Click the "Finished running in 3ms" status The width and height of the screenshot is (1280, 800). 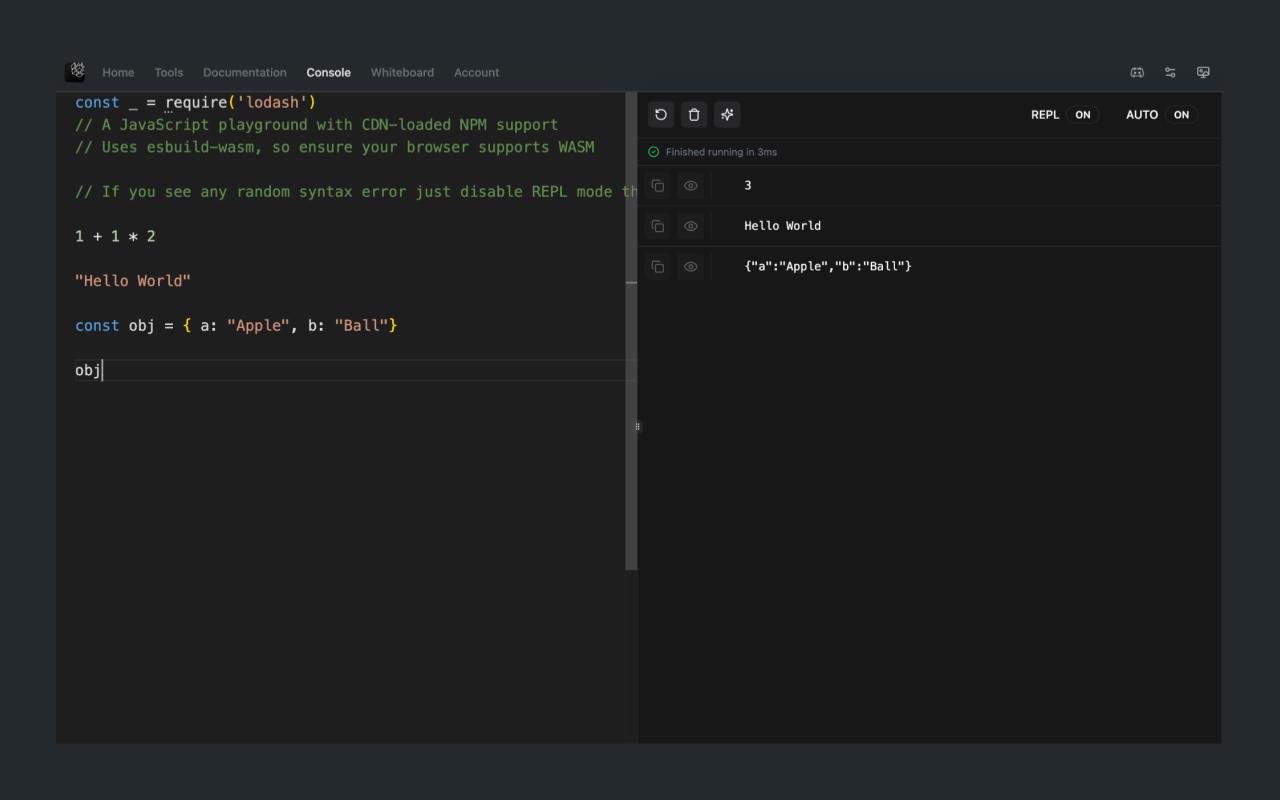721,152
